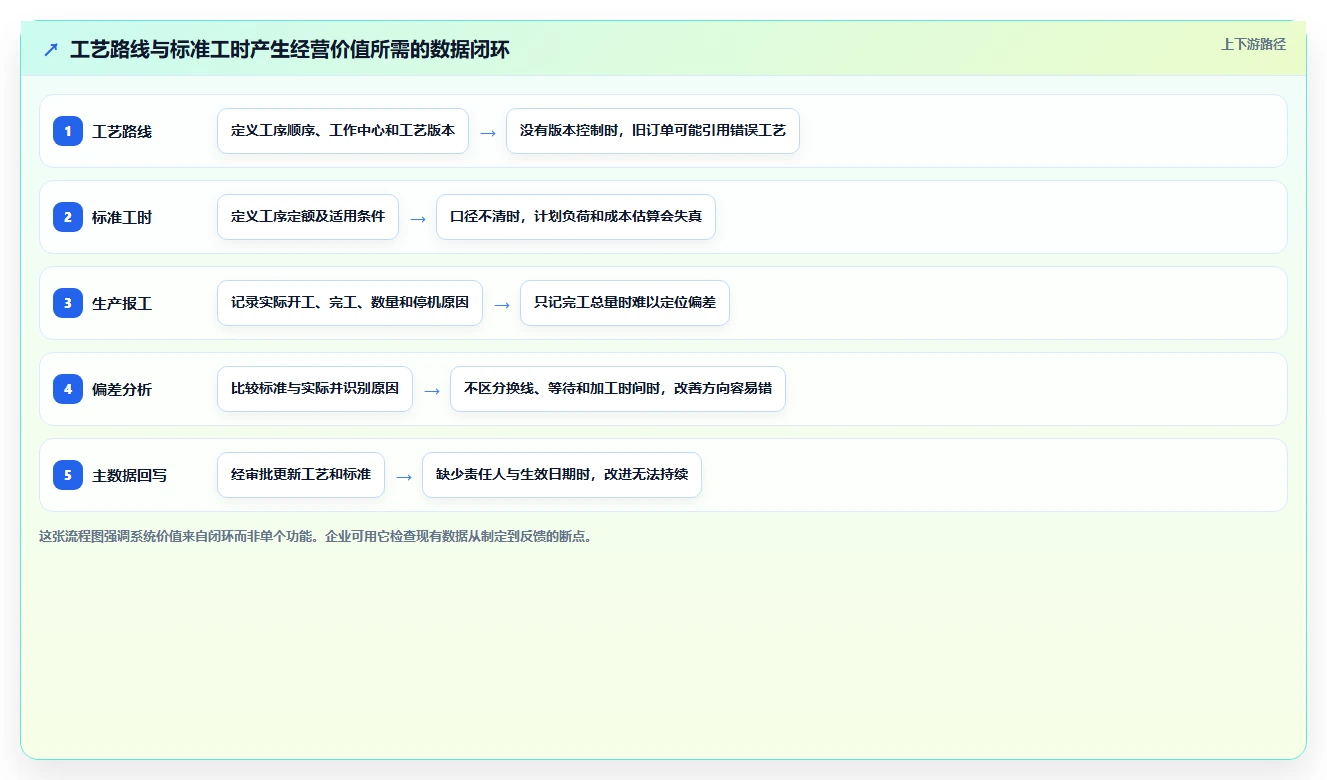
Task: Open the 没有版本控制时，旧订单可能引用错误工艺 box
Action: [x=653, y=131]
